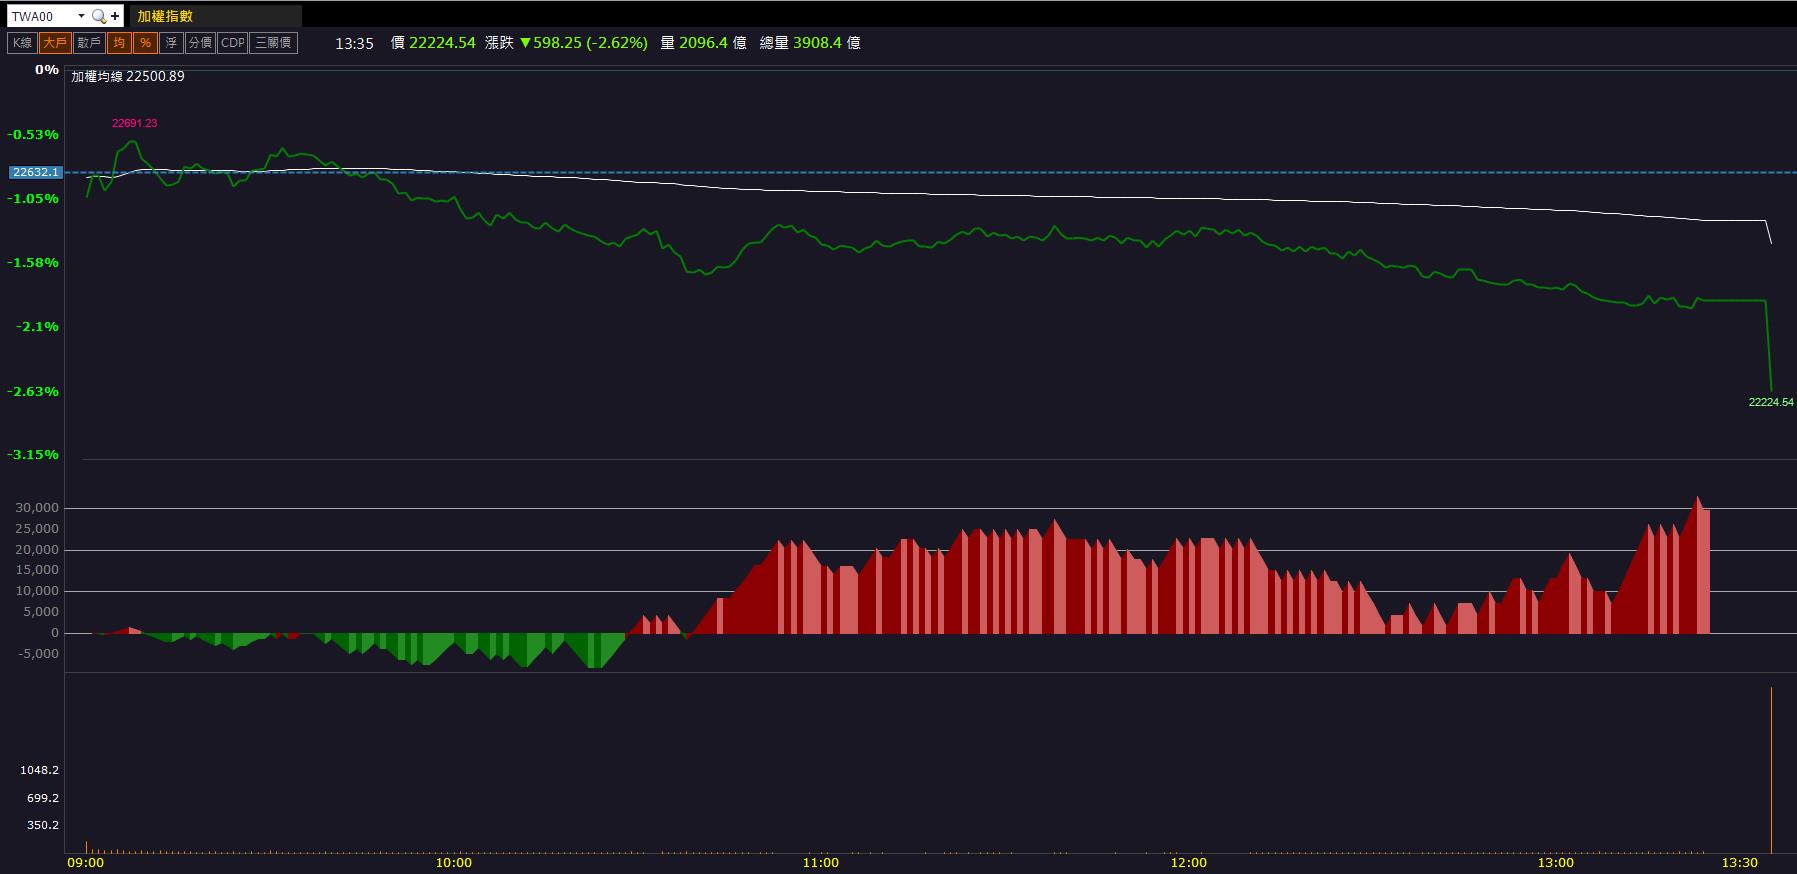Toggle the 浮 floating button
Image resolution: width=1797 pixels, height=874 pixels.
(171, 43)
